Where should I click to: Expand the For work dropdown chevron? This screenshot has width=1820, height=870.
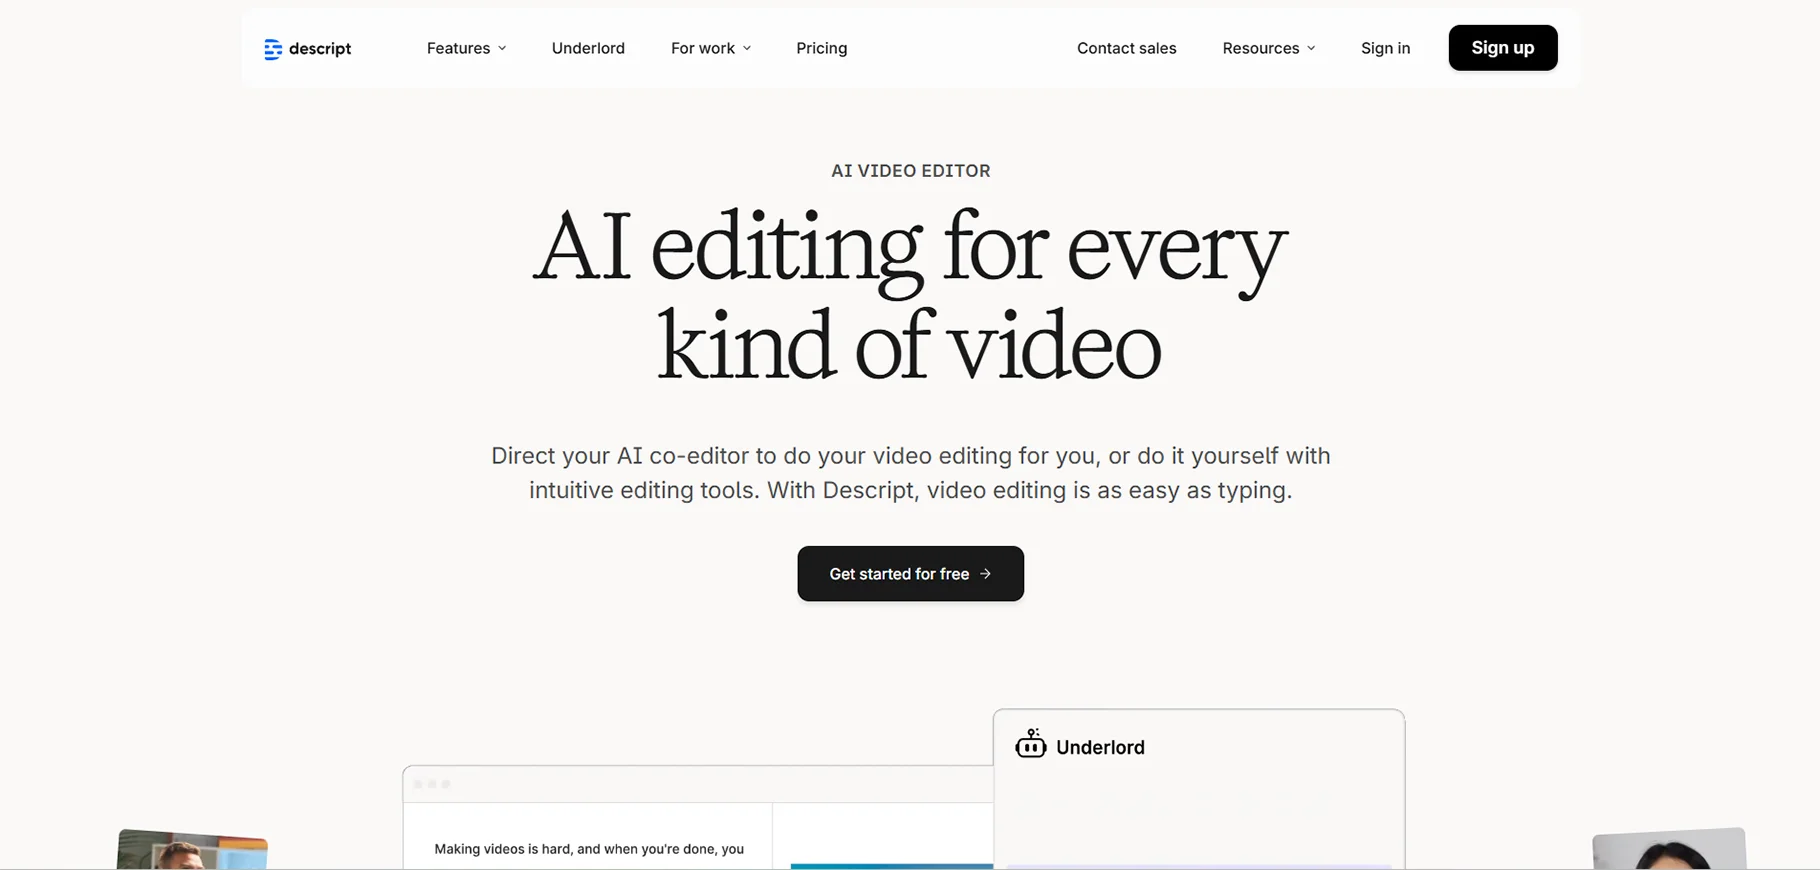point(747,48)
